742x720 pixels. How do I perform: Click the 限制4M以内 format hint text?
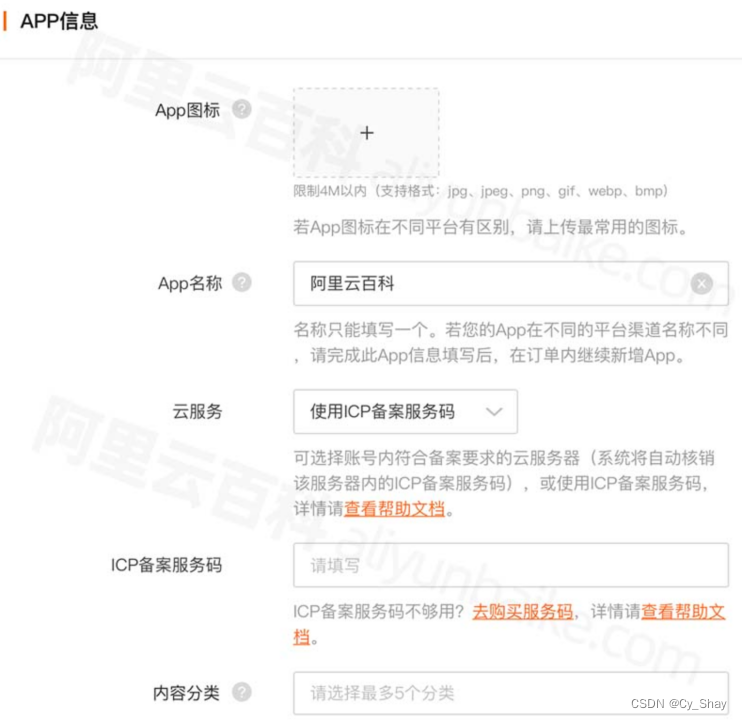click(481, 191)
